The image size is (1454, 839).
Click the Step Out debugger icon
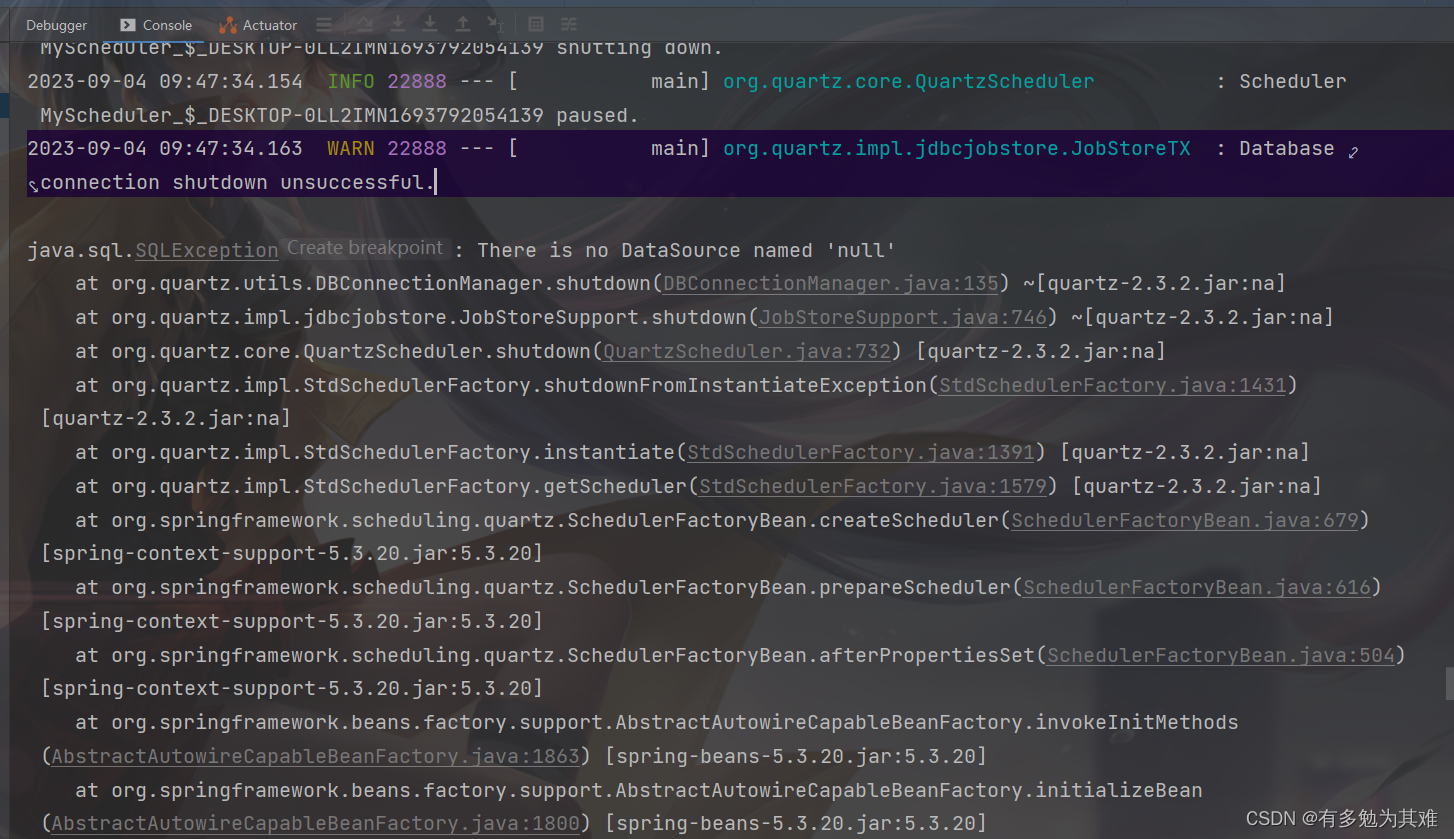click(x=463, y=24)
